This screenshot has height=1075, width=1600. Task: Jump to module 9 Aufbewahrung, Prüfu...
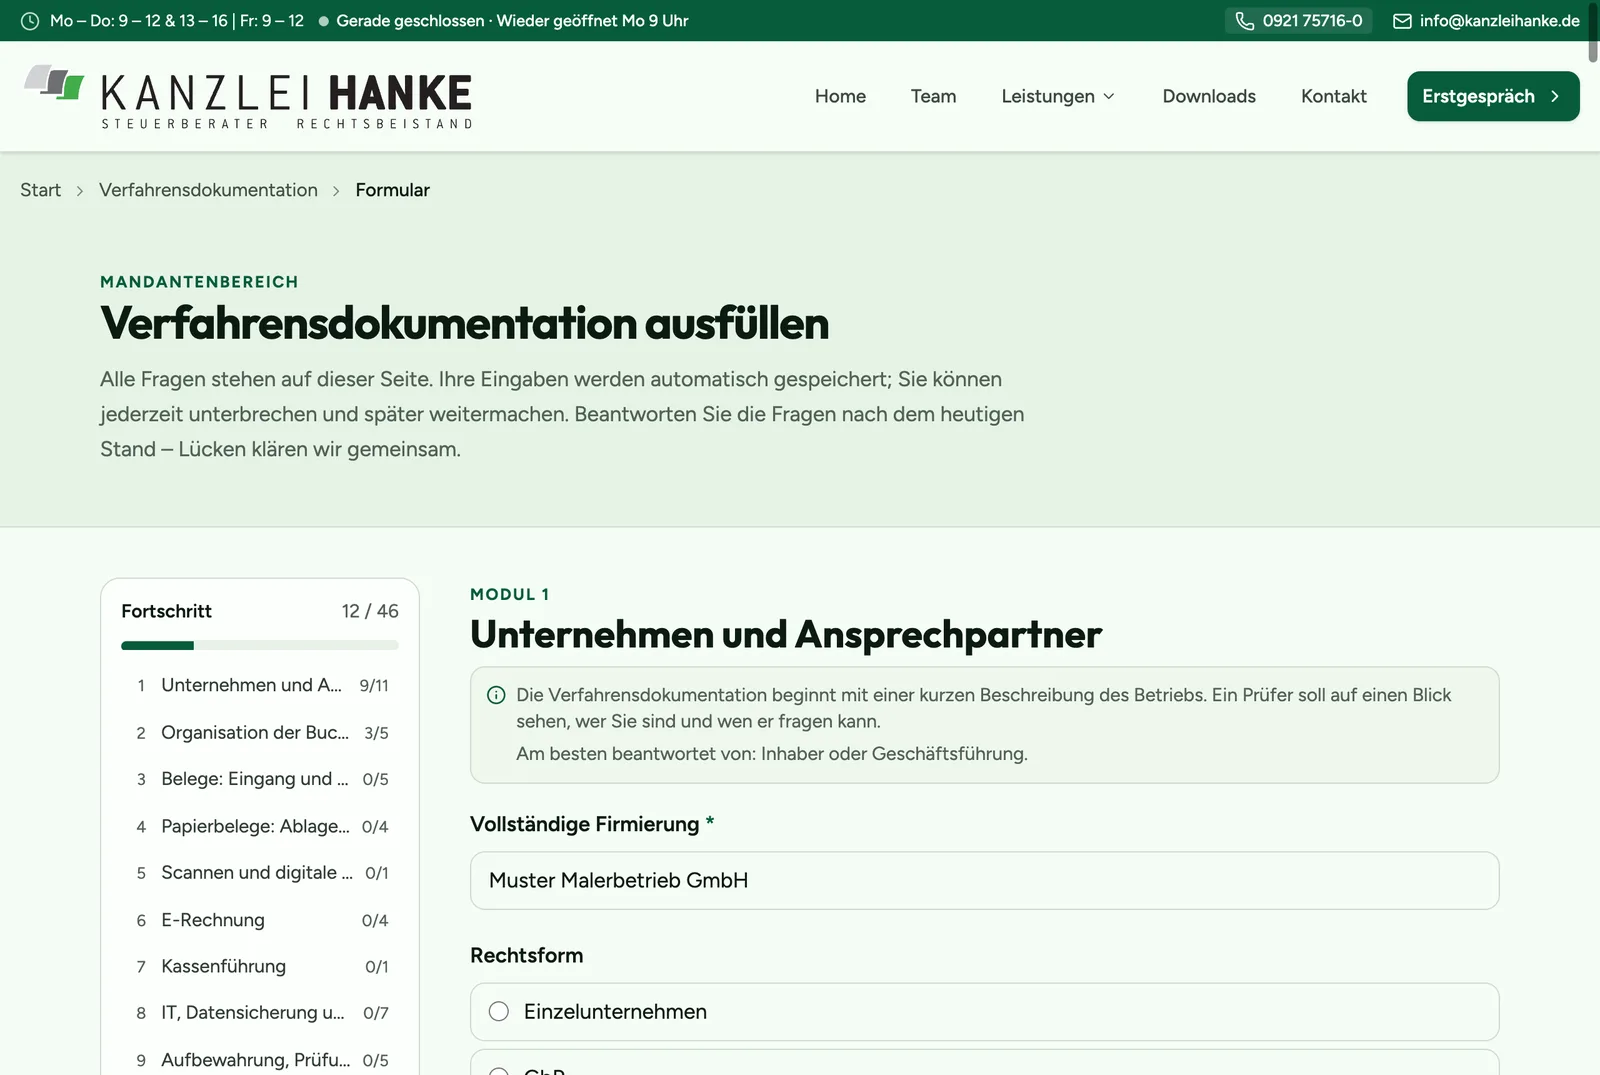coord(260,1059)
